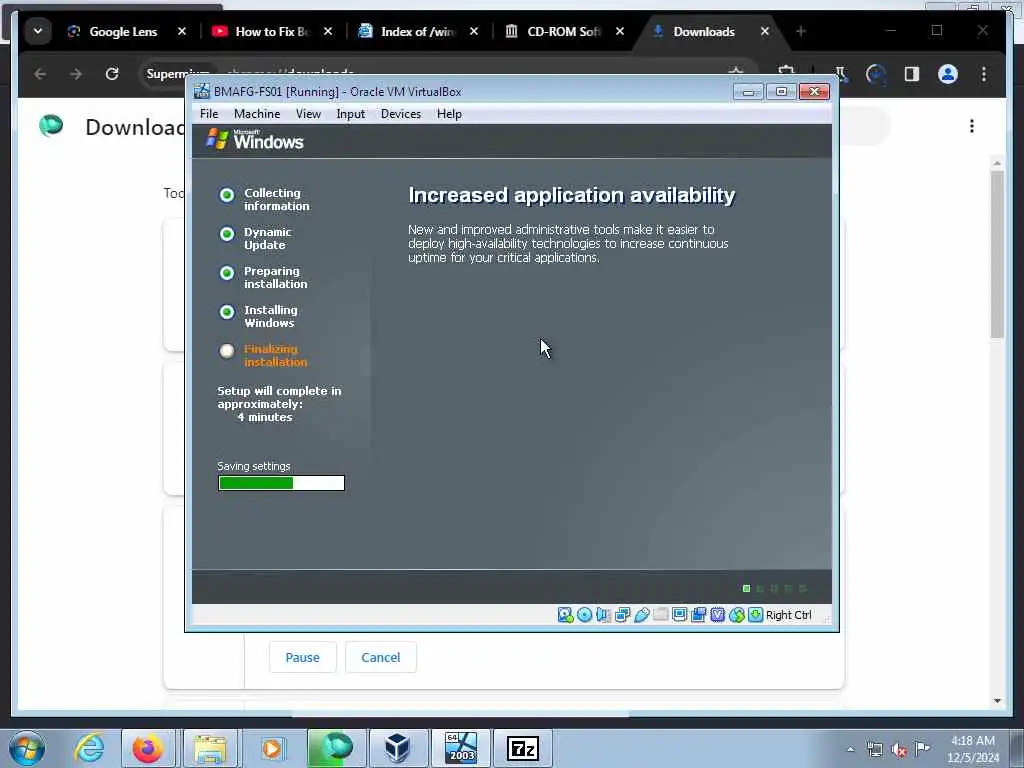The width and height of the screenshot is (1024, 768).
Task: Open VirtualBox hard disk activity indicator
Action: 566,615
